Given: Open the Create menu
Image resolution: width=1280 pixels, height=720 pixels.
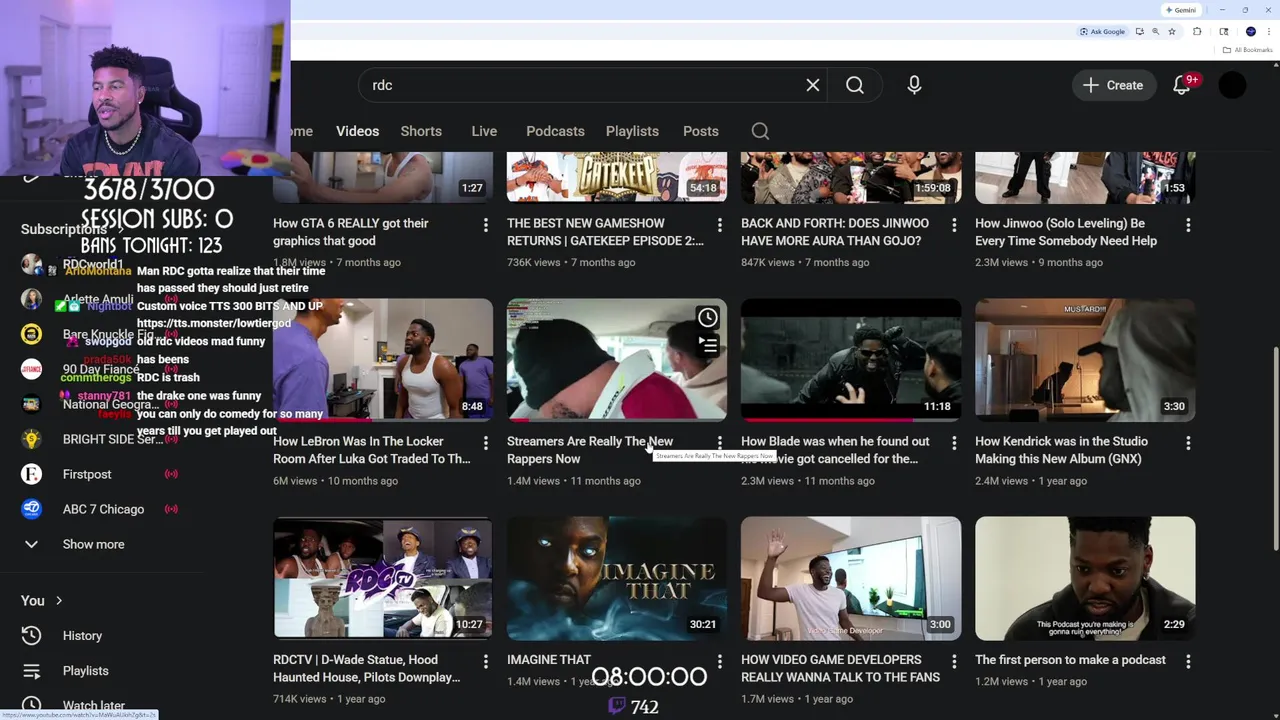Looking at the screenshot, I should click(x=1113, y=85).
